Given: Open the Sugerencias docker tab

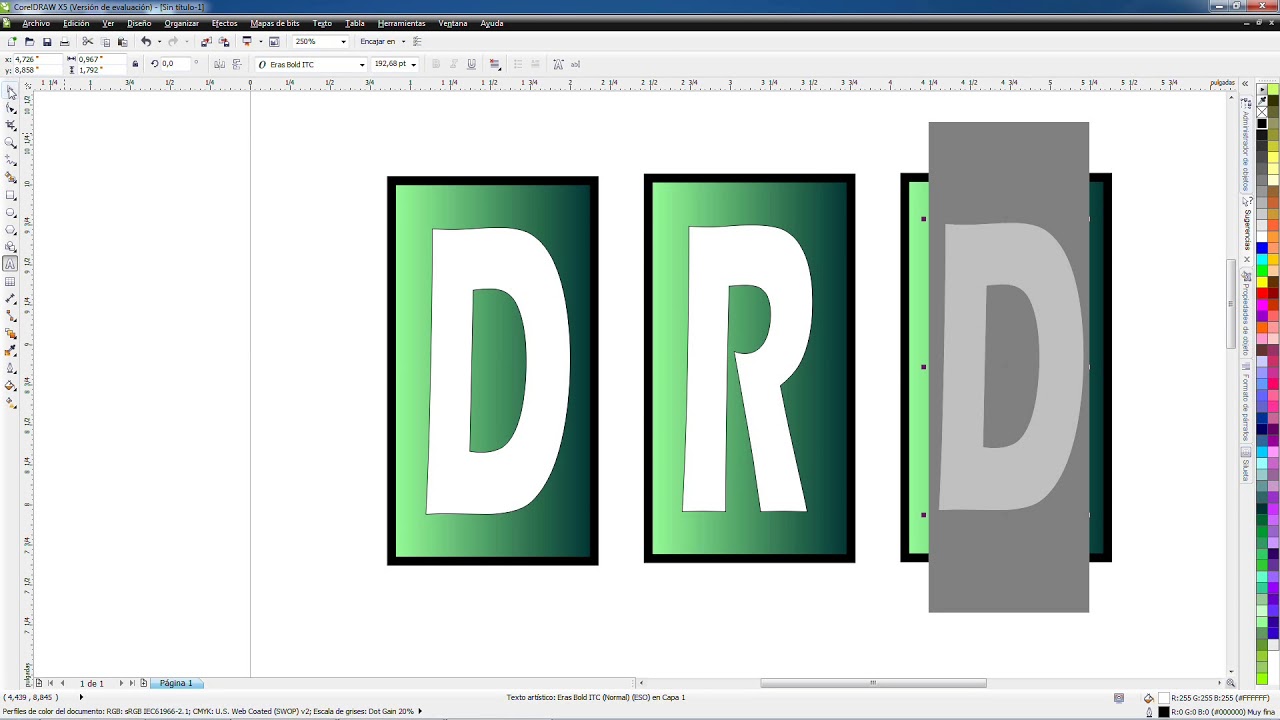Looking at the screenshot, I should pyautogui.click(x=1247, y=229).
